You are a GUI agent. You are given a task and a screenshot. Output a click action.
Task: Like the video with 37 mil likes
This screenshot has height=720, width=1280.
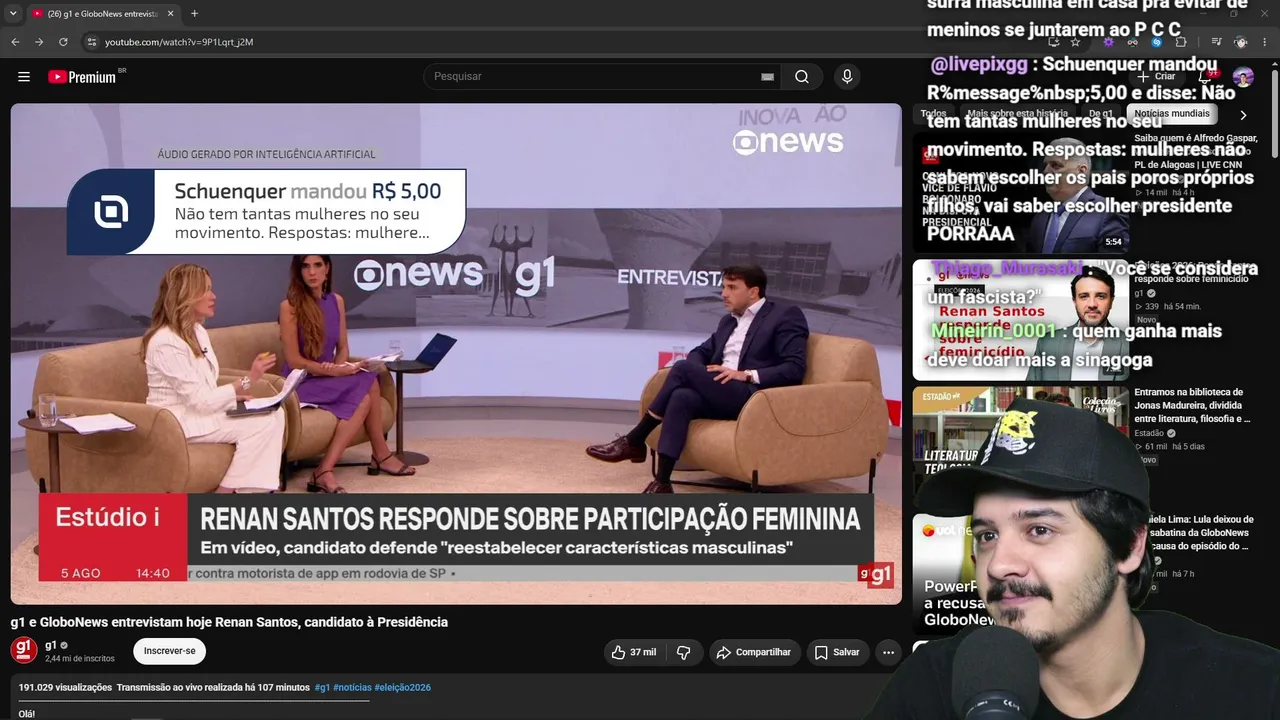coord(634,652)
